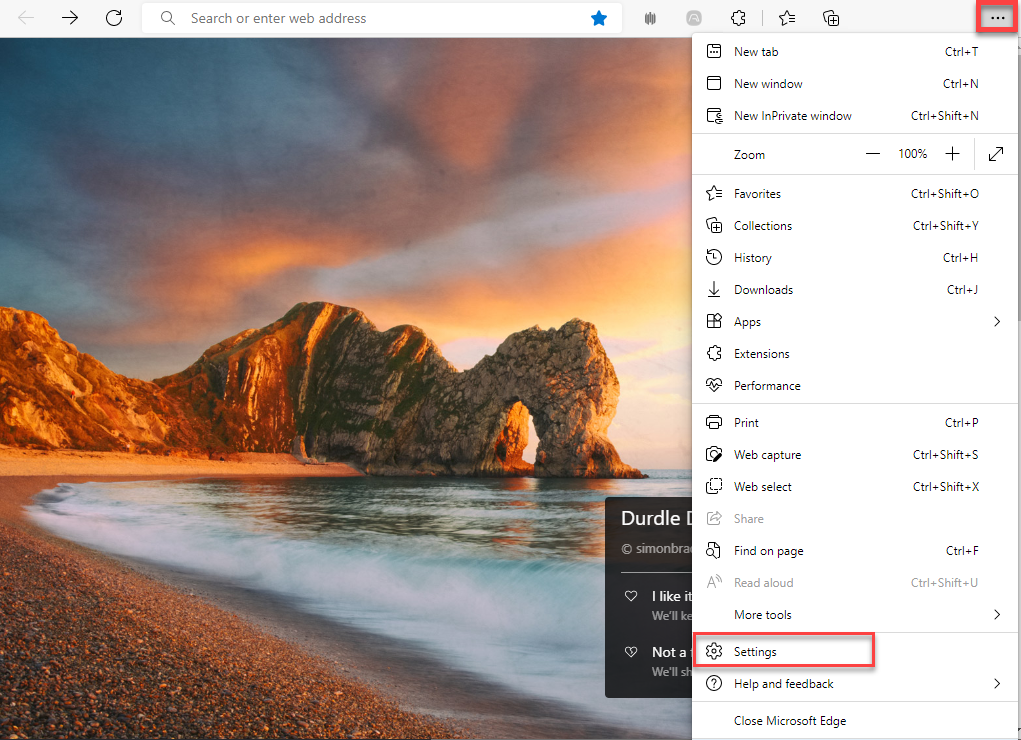Open the Downloads menu entry
This screenshot has width=1021, height=740.
pyautogui.click(x=763, y=290)
